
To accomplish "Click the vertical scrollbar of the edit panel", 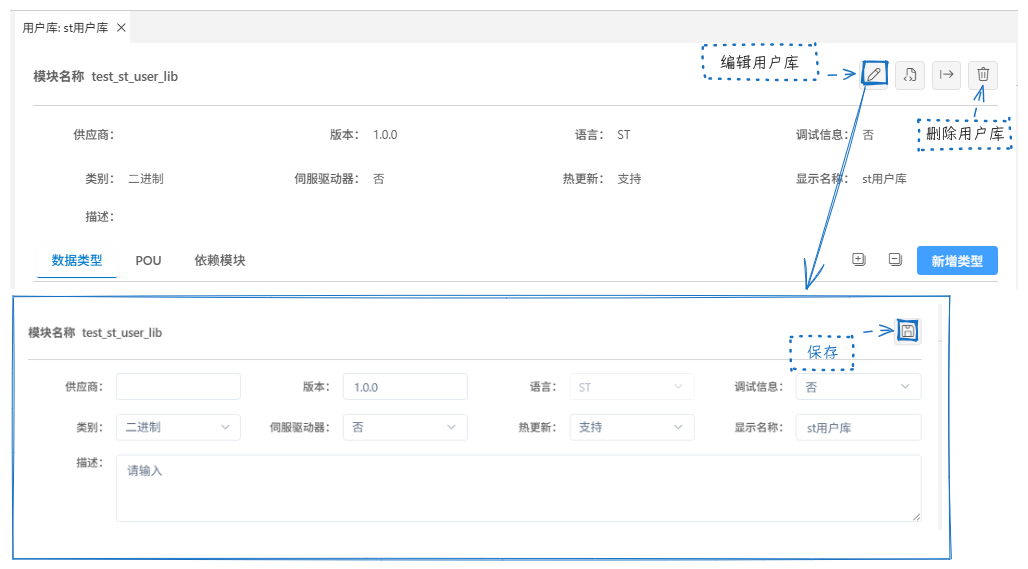I will [x=940, y=416].
